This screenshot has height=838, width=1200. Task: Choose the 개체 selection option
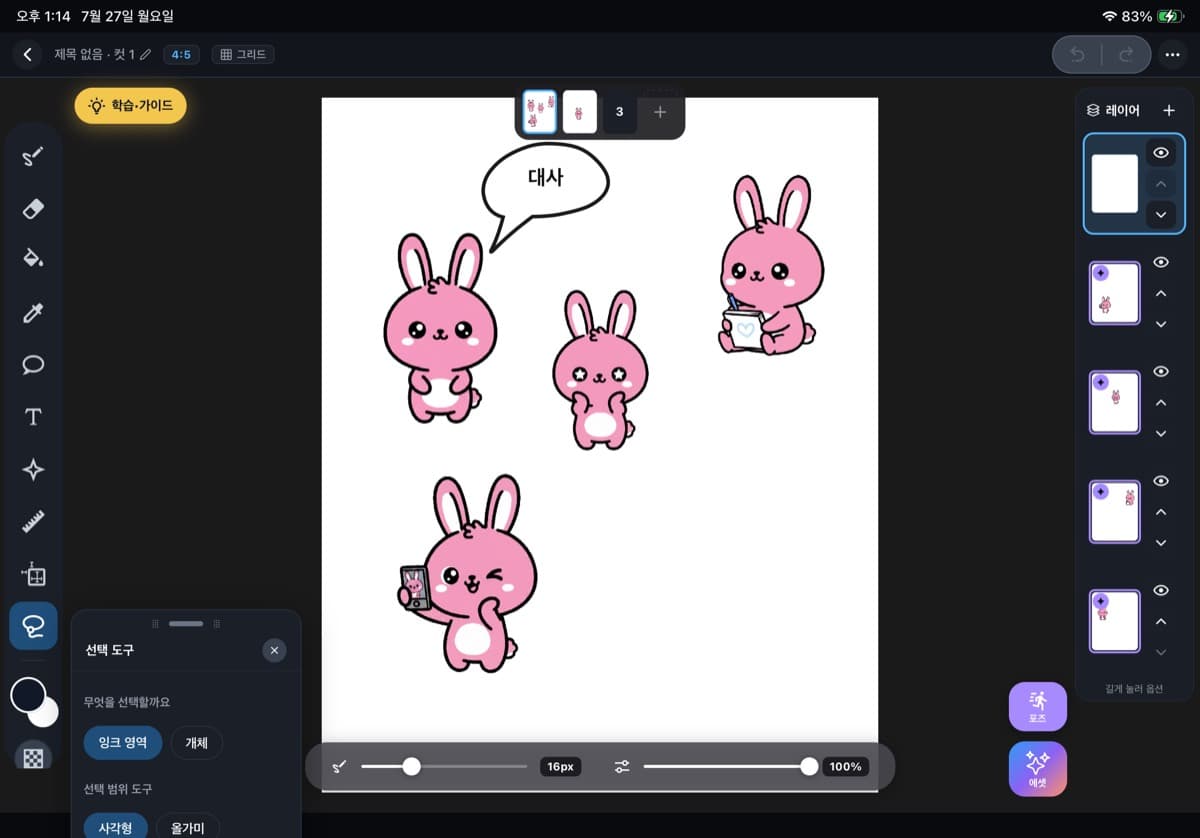click(x=196, y=742)
